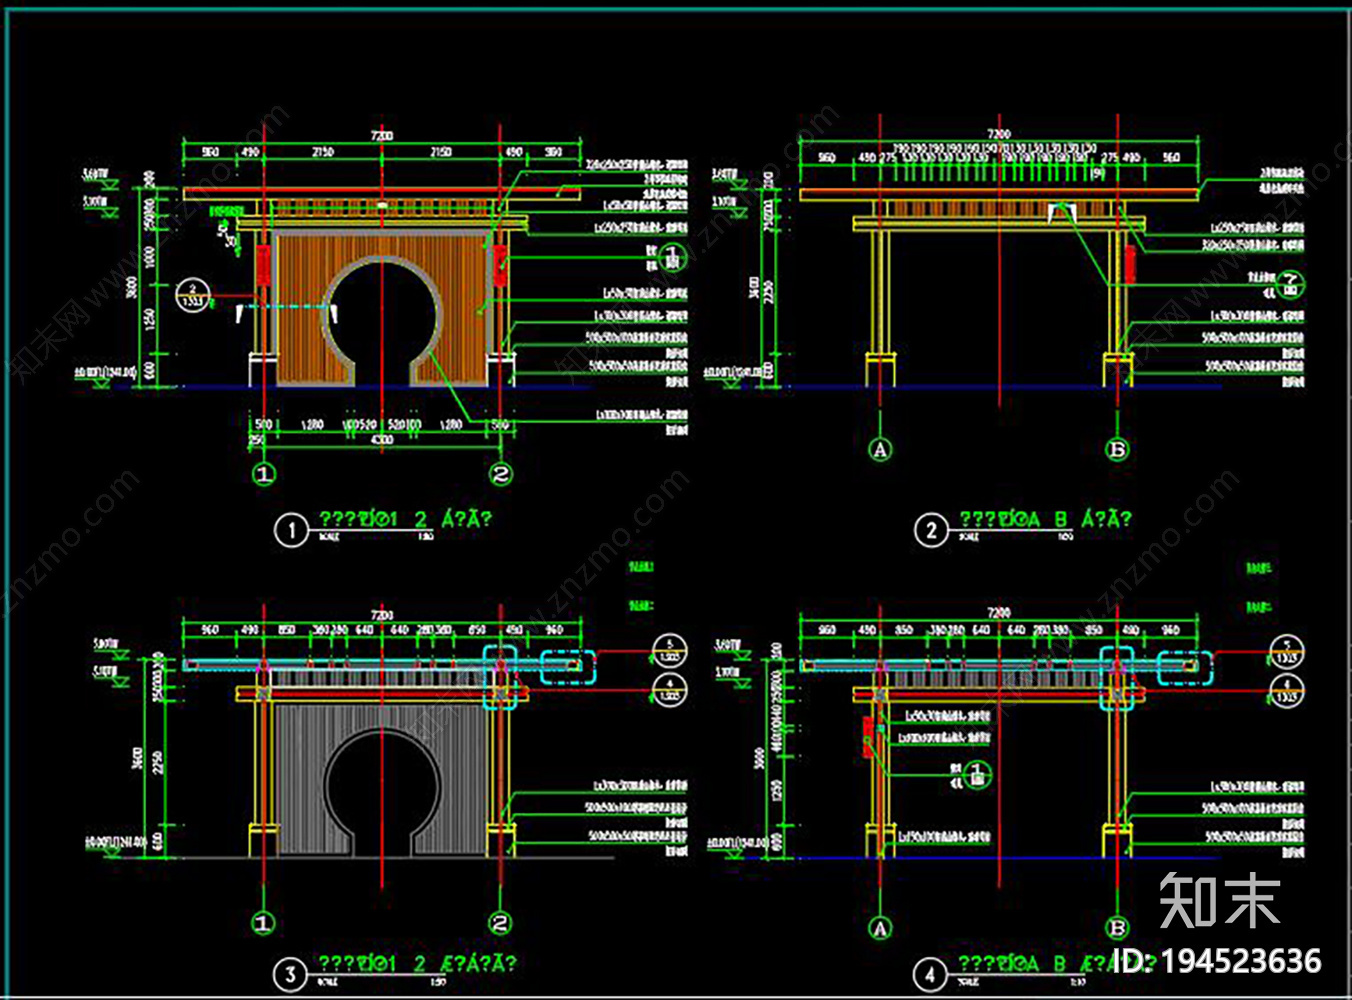1352x1000 pixels.
Task: Click green callout circle 1 in bottom-right section
Action: 977,775
